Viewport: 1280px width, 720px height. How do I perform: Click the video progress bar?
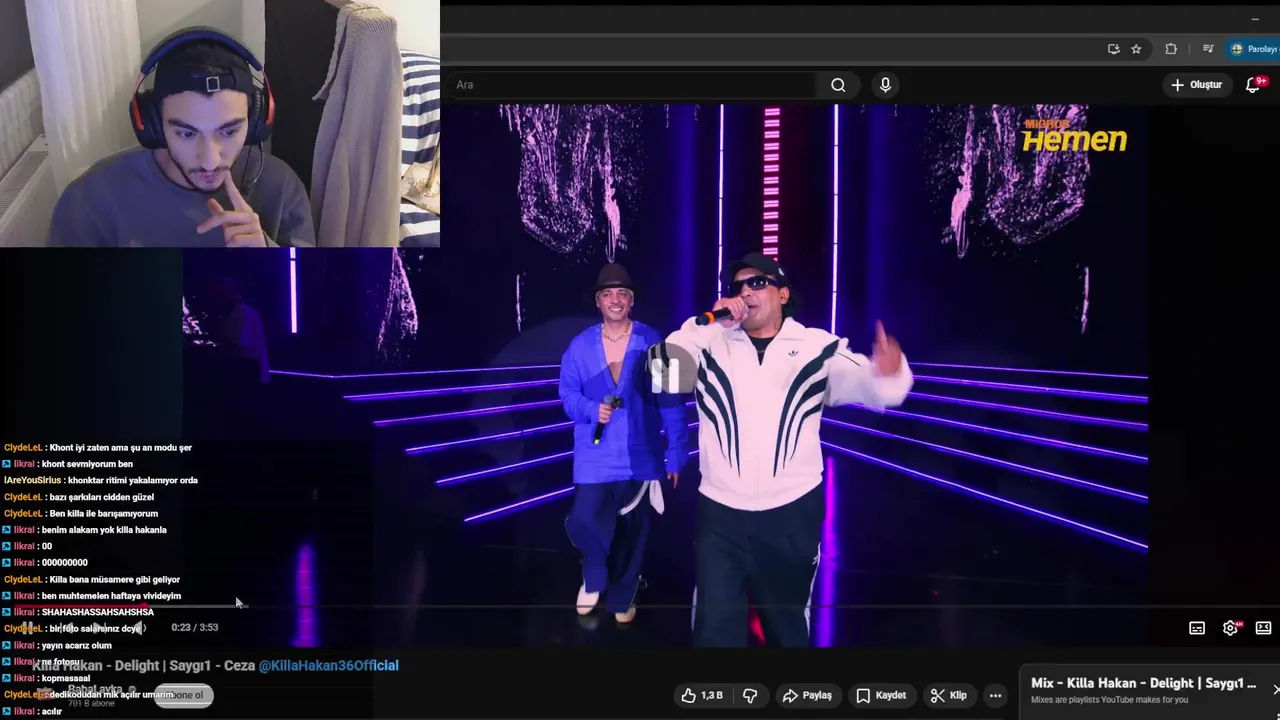click(640, 607)
